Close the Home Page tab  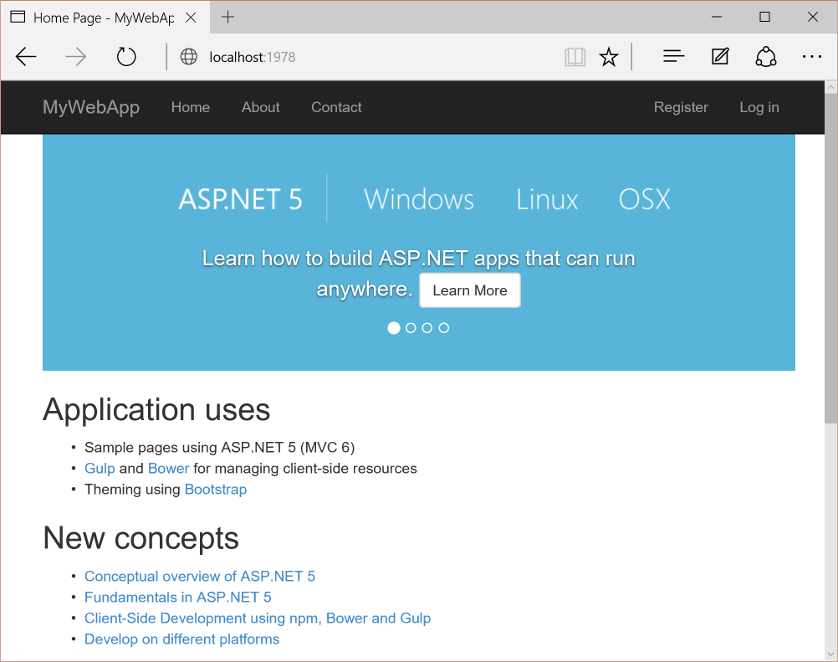190,18
